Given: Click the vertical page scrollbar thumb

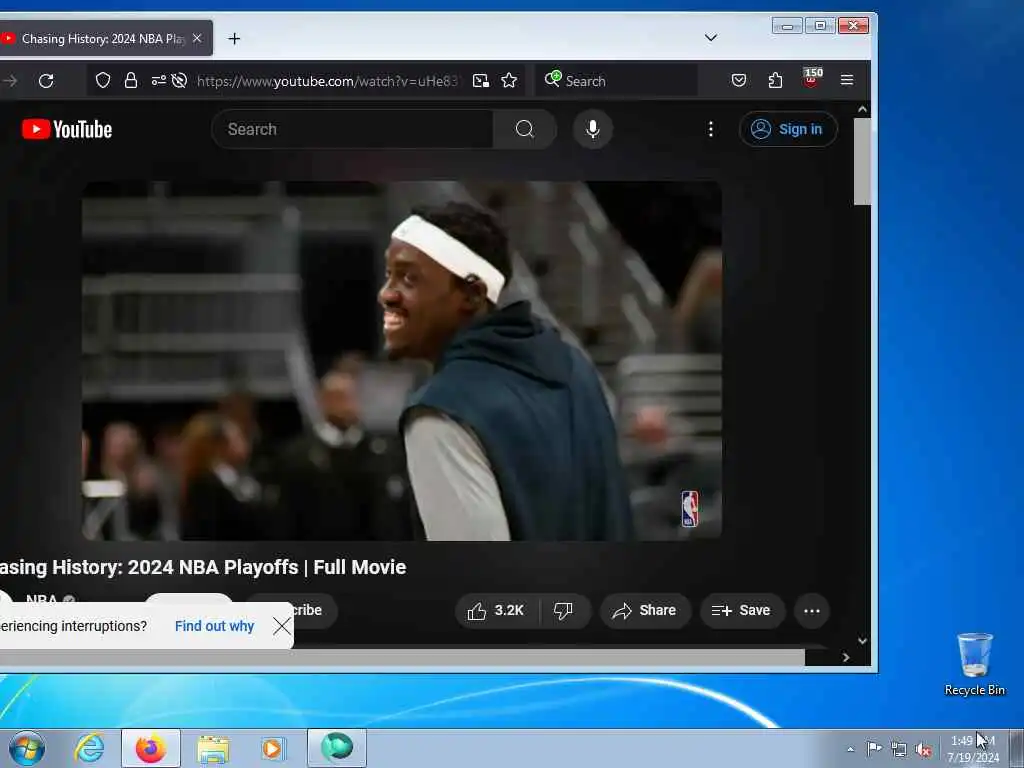Looking at the screenshot, I should 862,162.
